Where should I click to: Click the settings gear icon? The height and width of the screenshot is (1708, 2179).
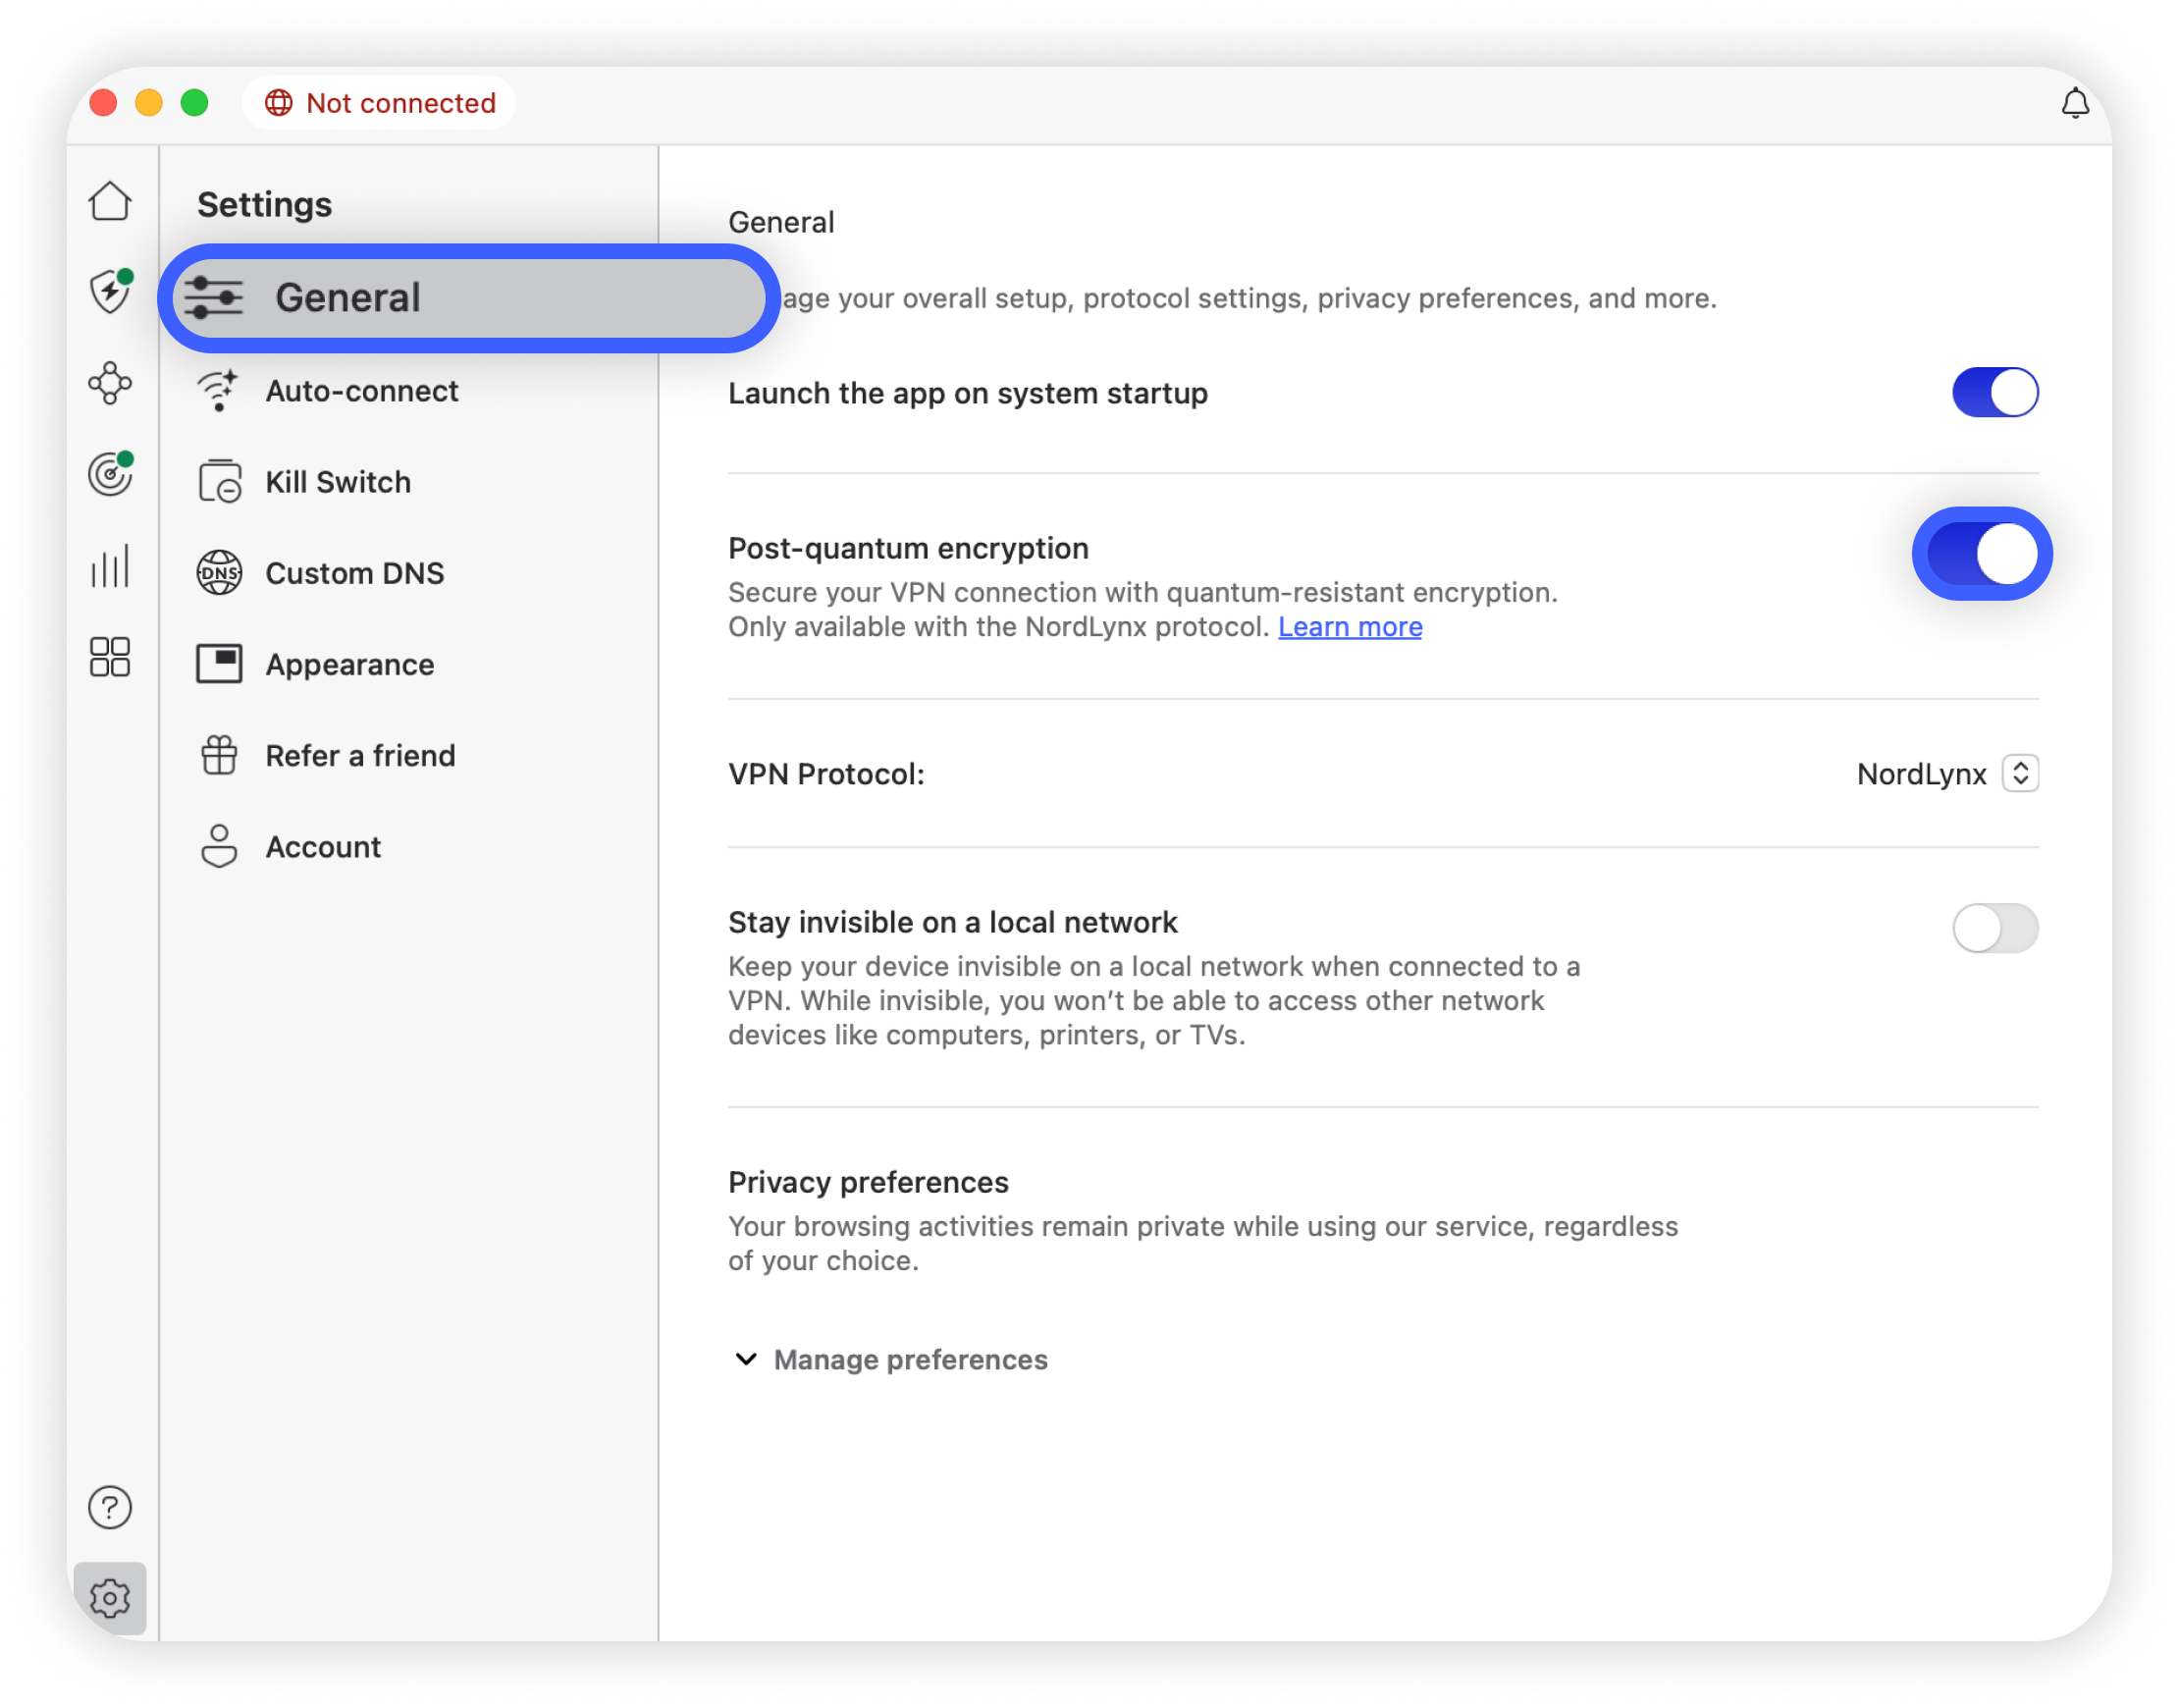[x=110, y=1598]
